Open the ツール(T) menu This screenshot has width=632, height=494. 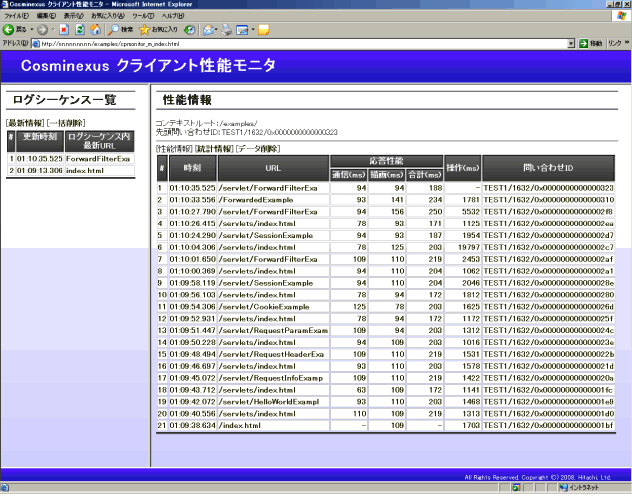pos(143,17)
